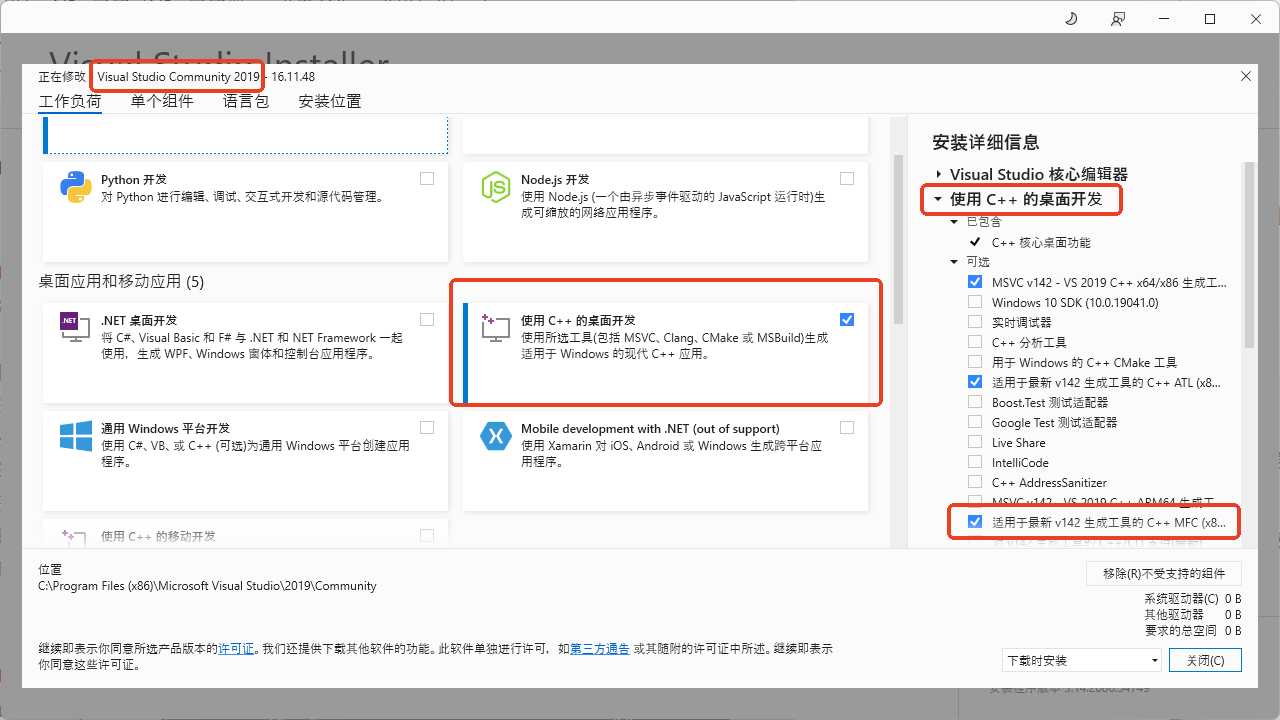
Task: Click the Universal Windows Platform icon
Action: point(76,436)
